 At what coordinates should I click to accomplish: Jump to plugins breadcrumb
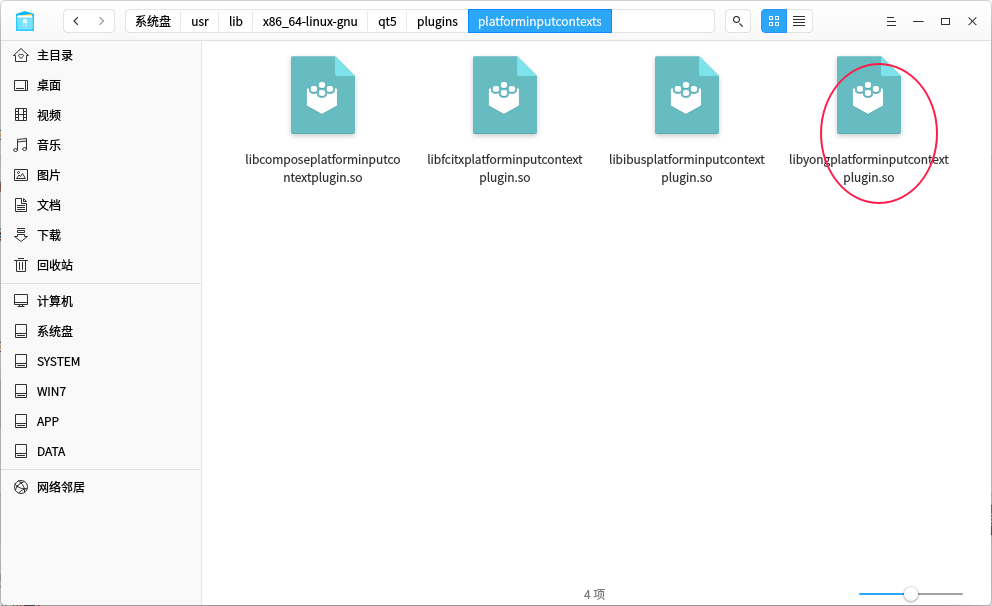437,22
